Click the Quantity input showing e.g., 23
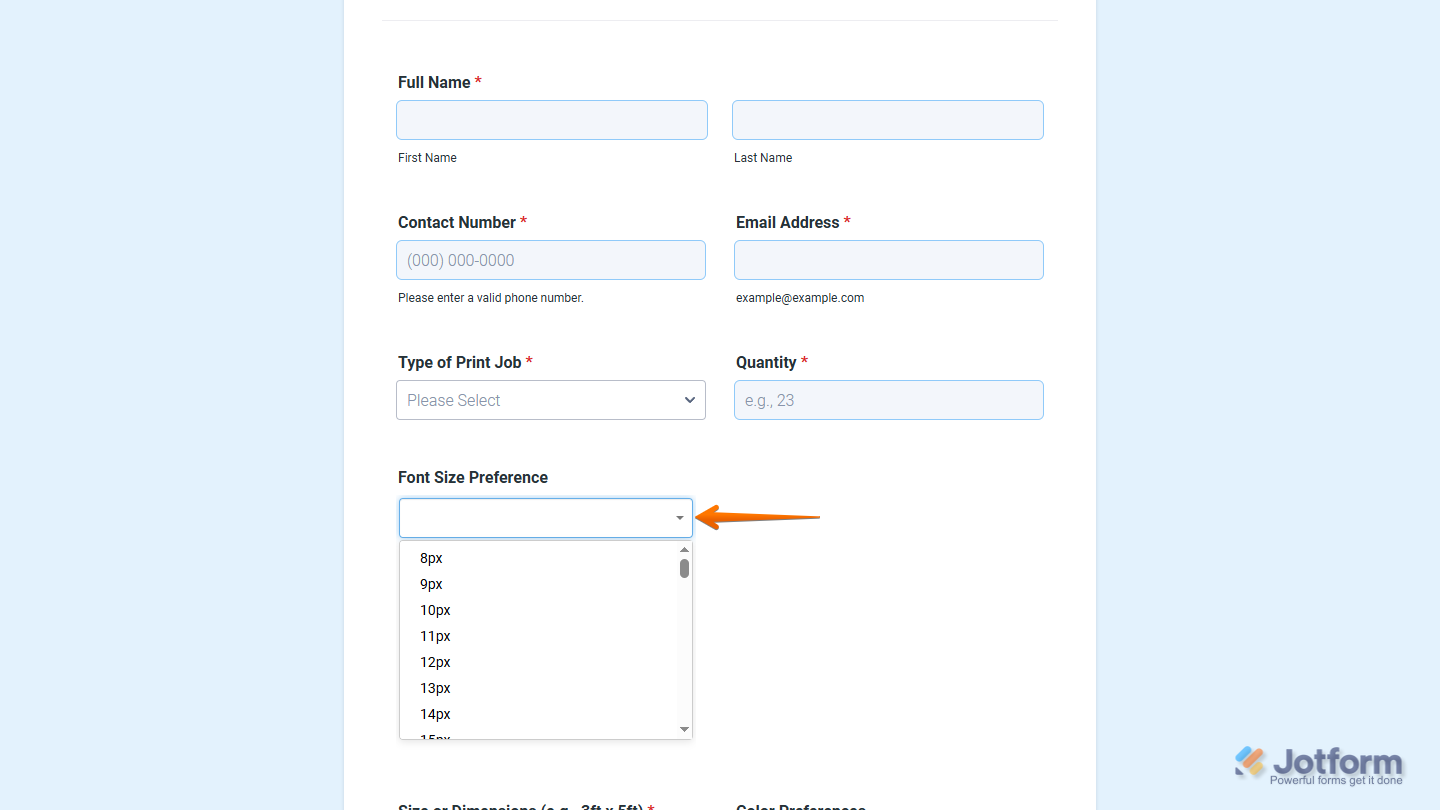The image size is (1440, 810). [887, 399]
